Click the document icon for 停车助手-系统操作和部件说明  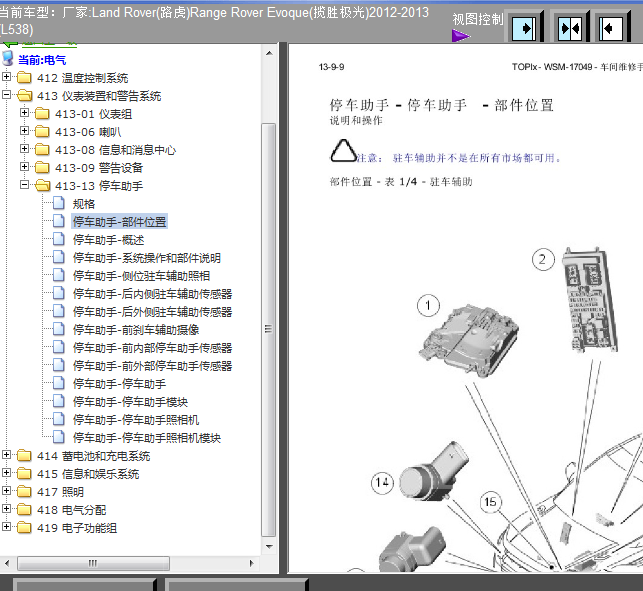[x=59, y=257]
